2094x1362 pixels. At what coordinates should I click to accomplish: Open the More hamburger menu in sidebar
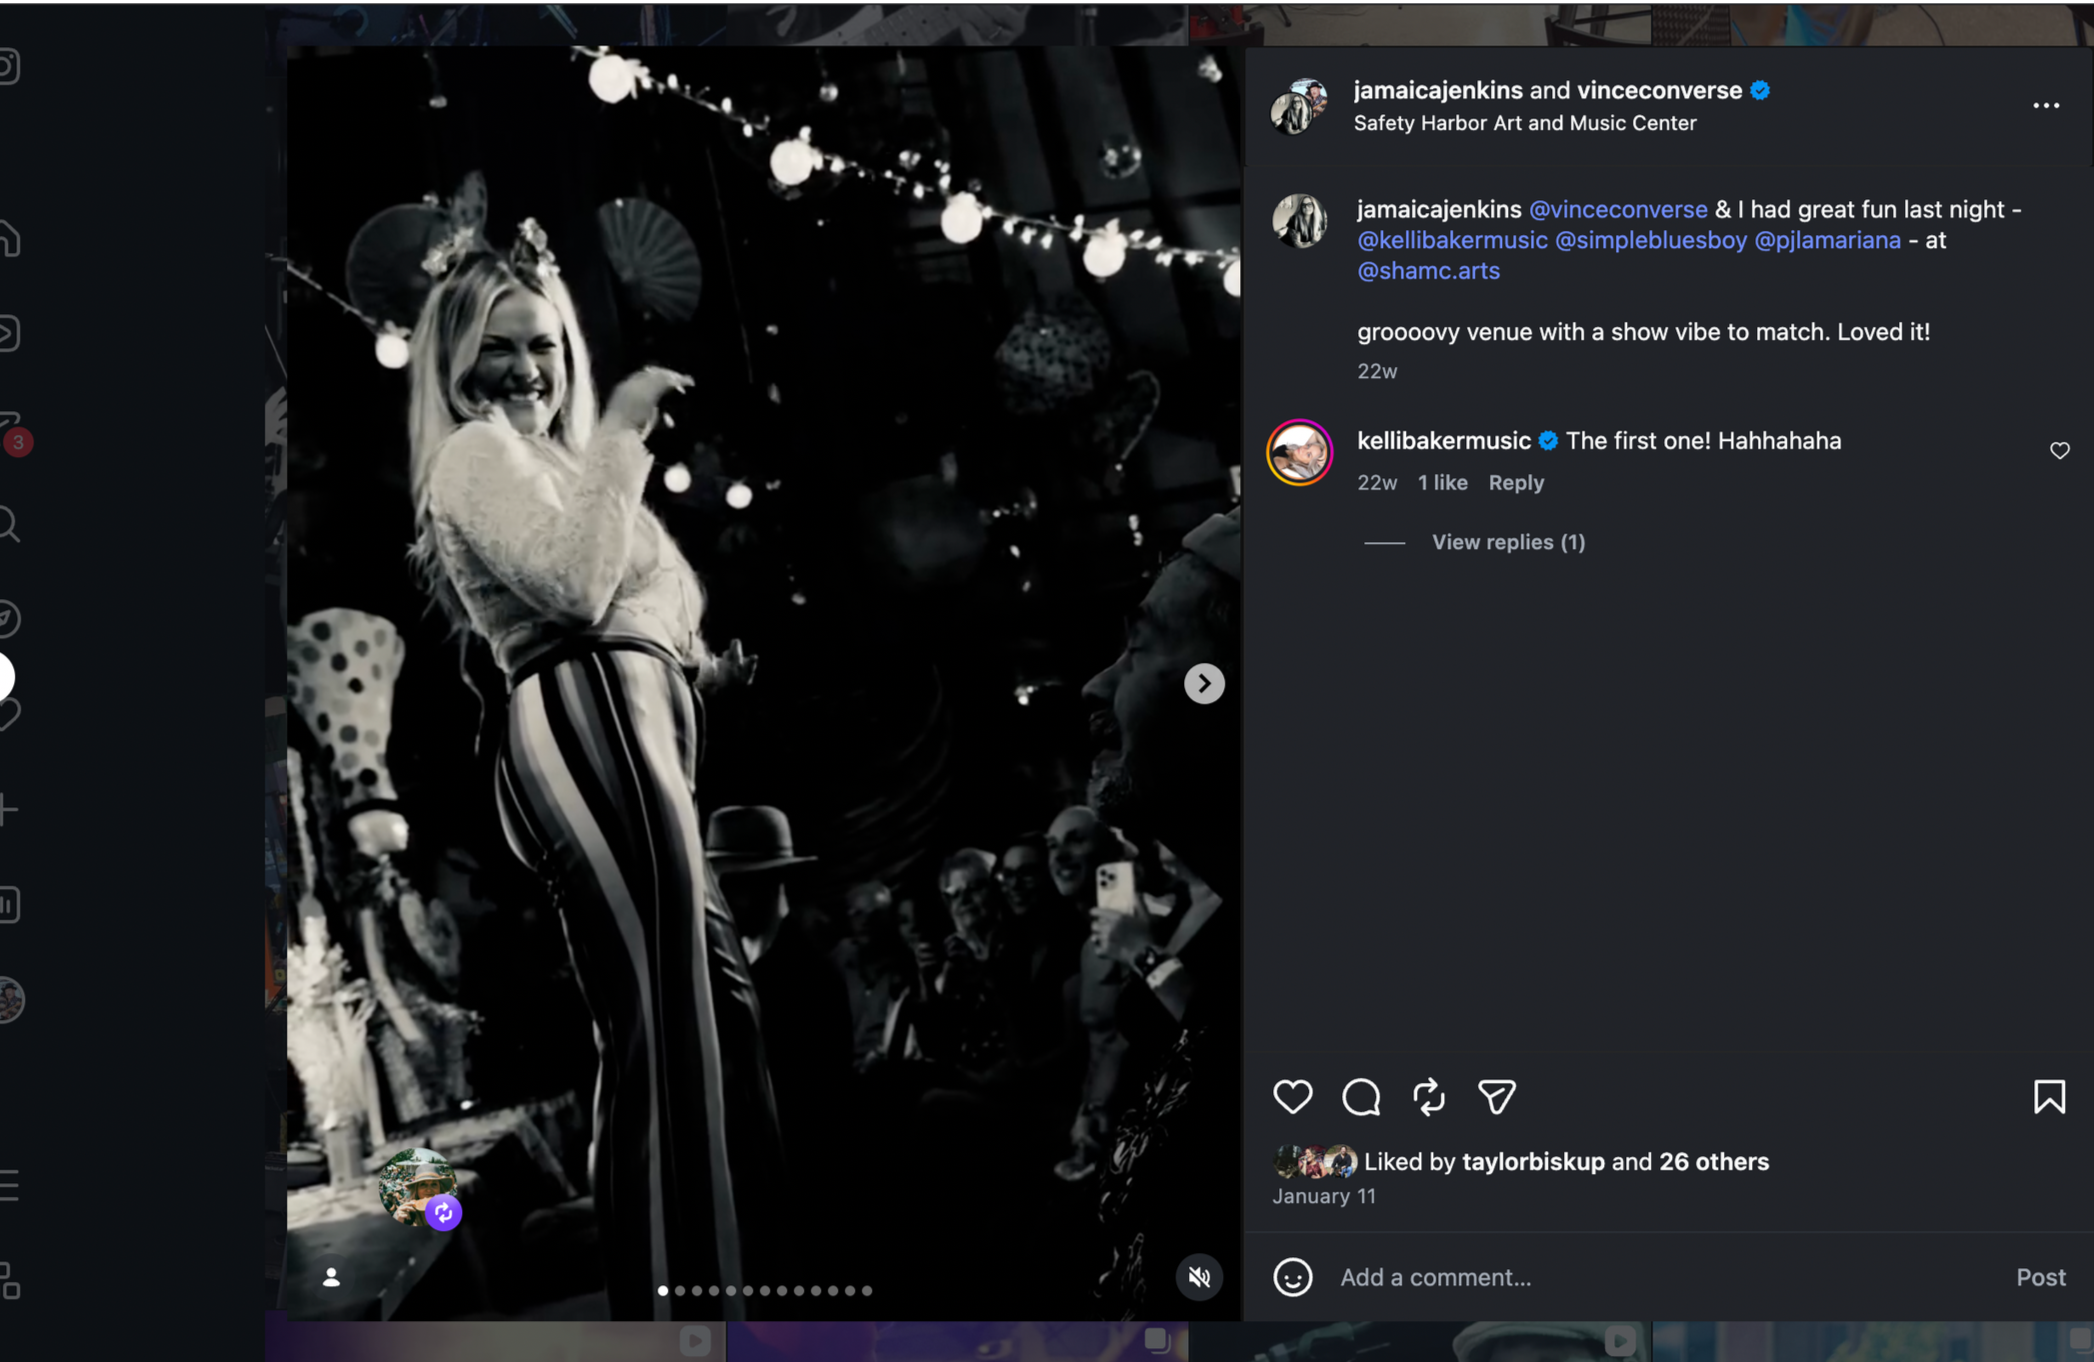pos(8,1185)
